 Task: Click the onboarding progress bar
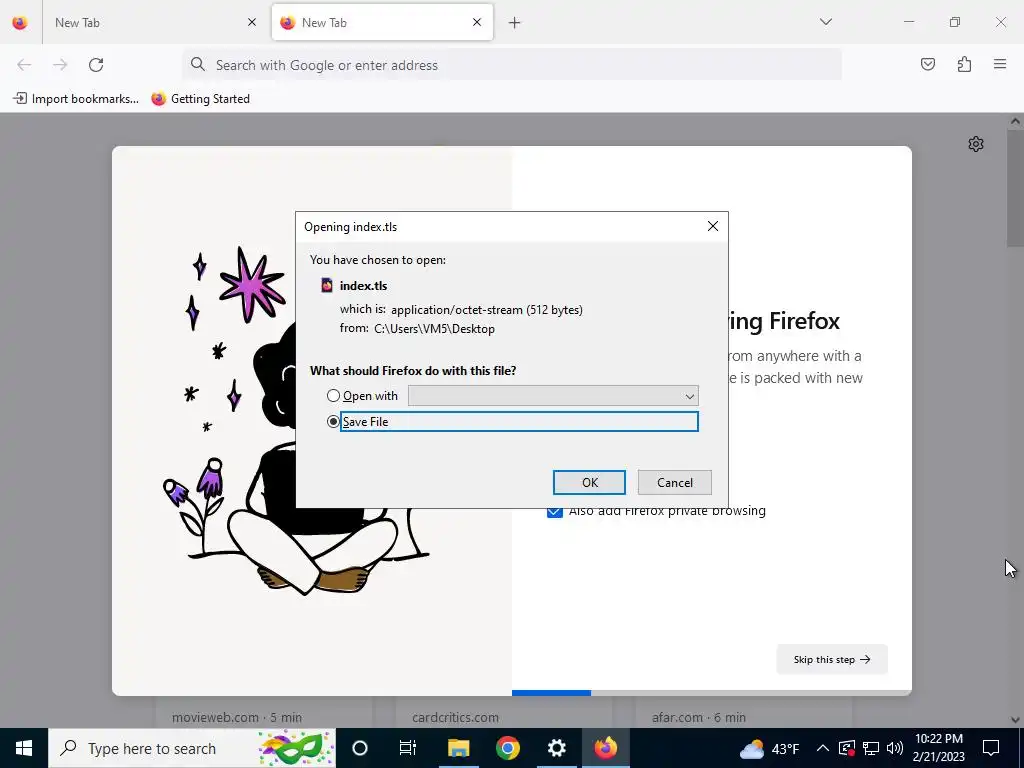(x=712, y=693)
